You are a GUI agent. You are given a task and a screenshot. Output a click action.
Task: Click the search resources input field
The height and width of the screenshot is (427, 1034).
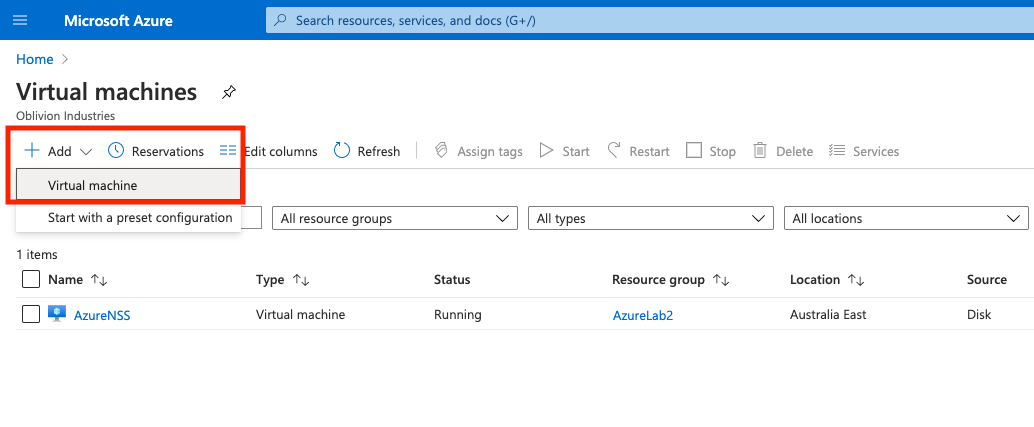(x=650, y=20)
